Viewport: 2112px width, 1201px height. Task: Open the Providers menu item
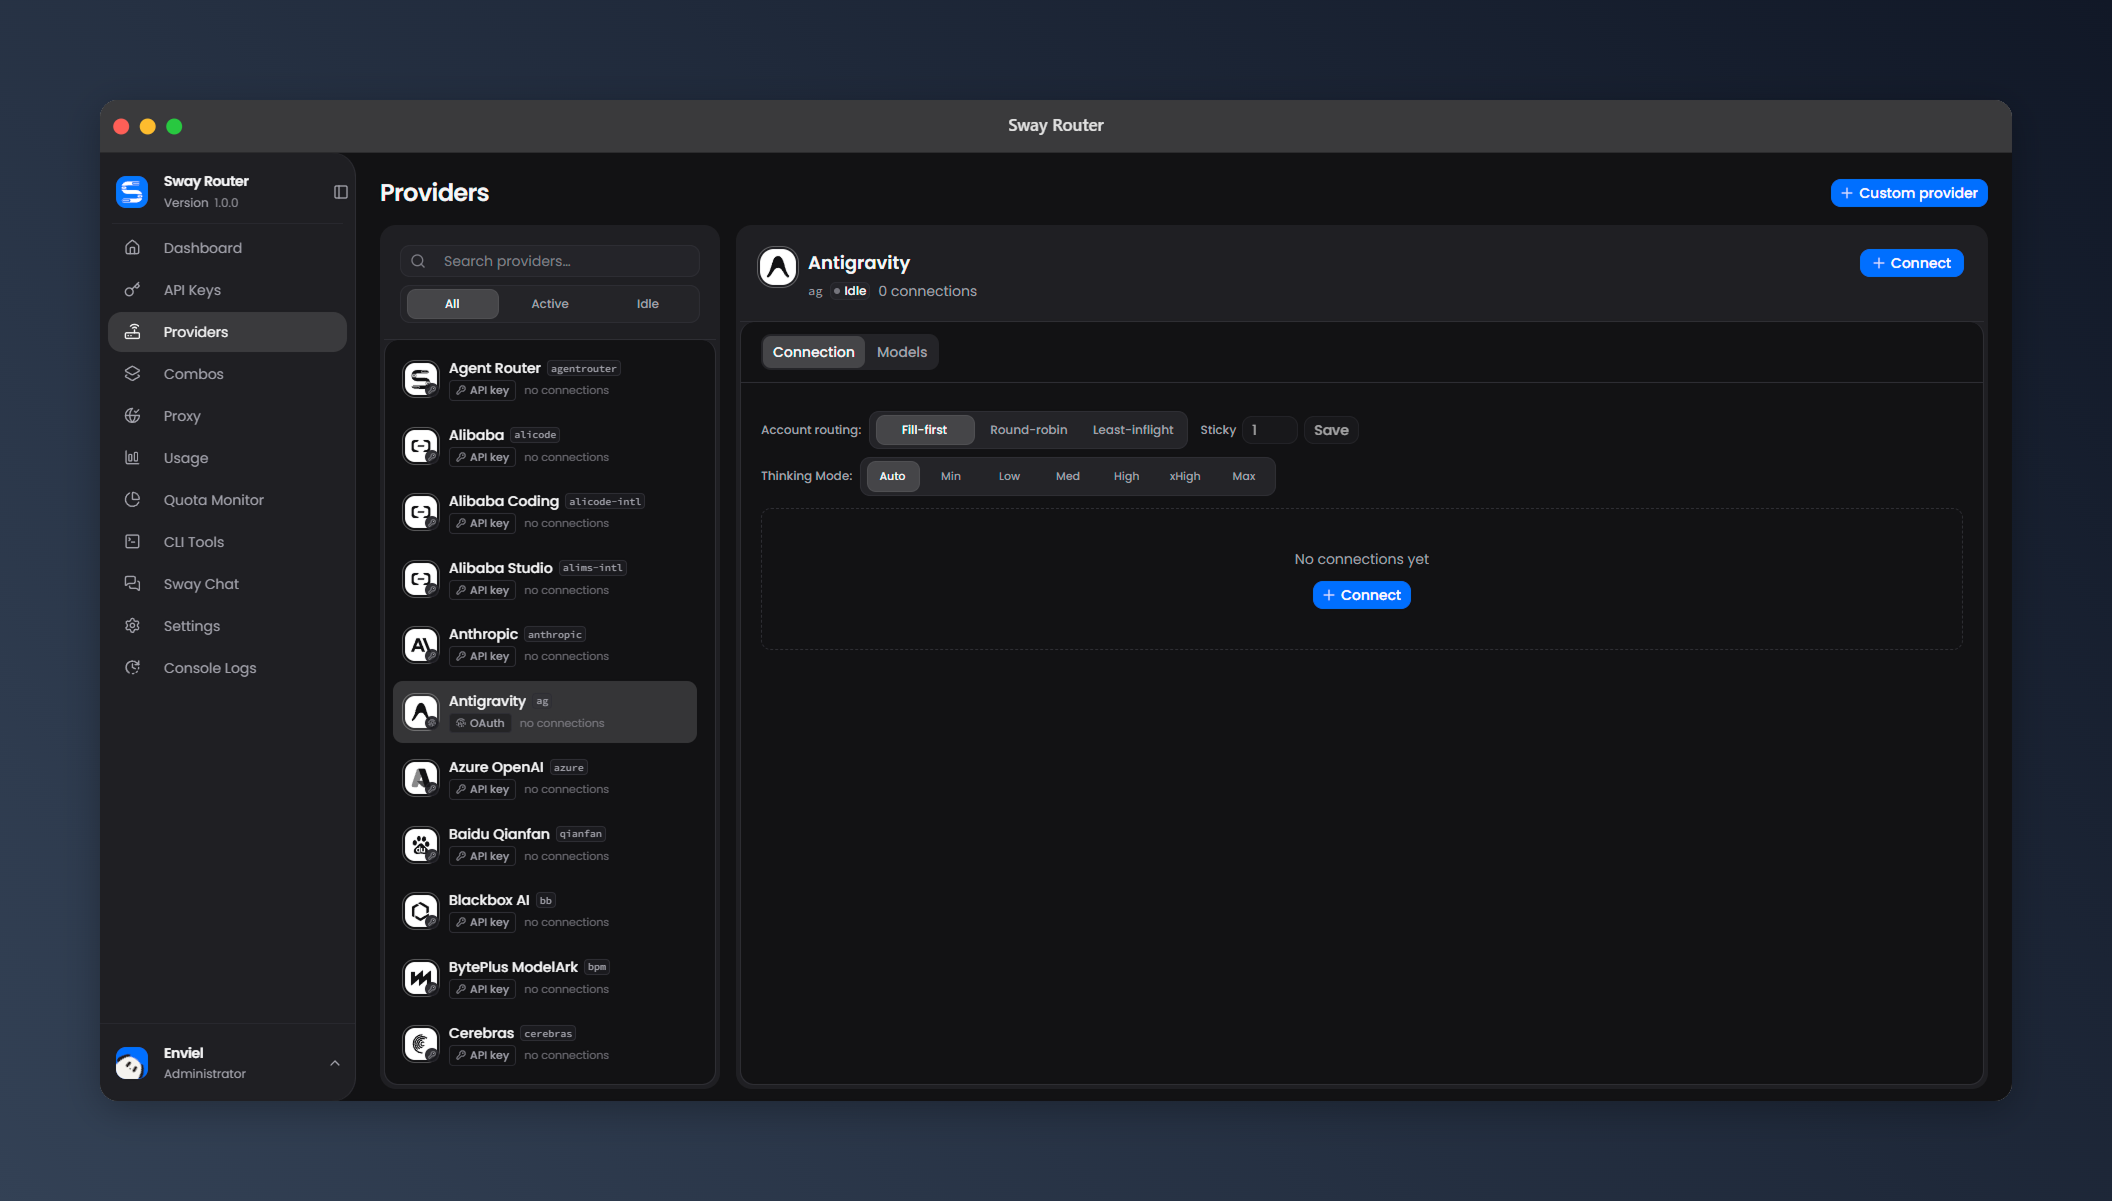point(227,332)
